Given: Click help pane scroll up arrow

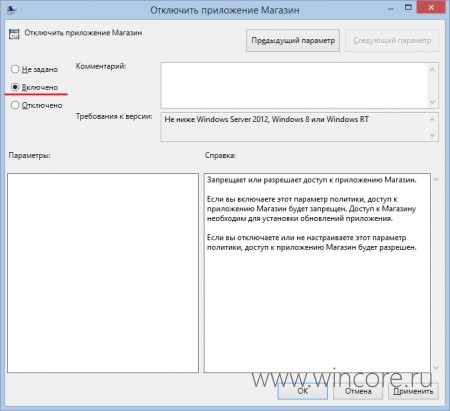Looking at the screenshot, I should (x=436, y=180).
